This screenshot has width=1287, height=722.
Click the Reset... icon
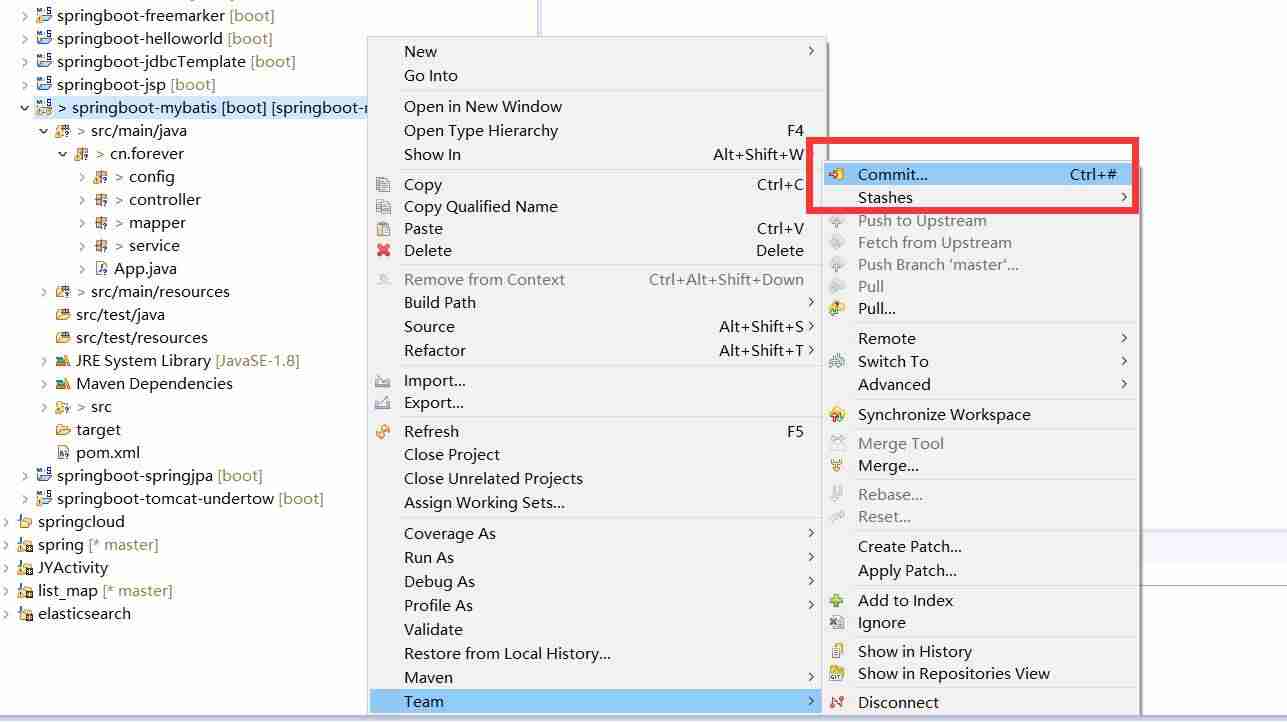[x=837, y=517]
